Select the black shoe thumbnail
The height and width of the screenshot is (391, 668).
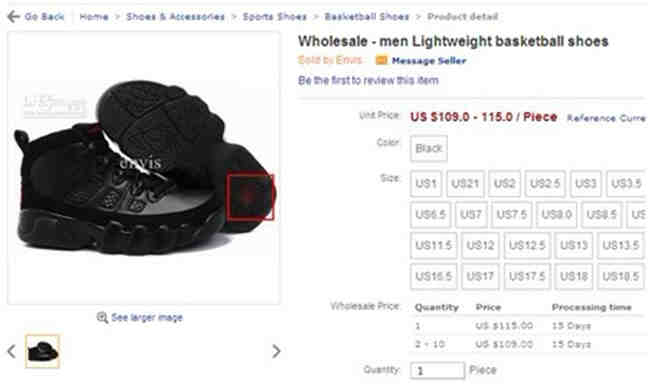coord(42,351)
